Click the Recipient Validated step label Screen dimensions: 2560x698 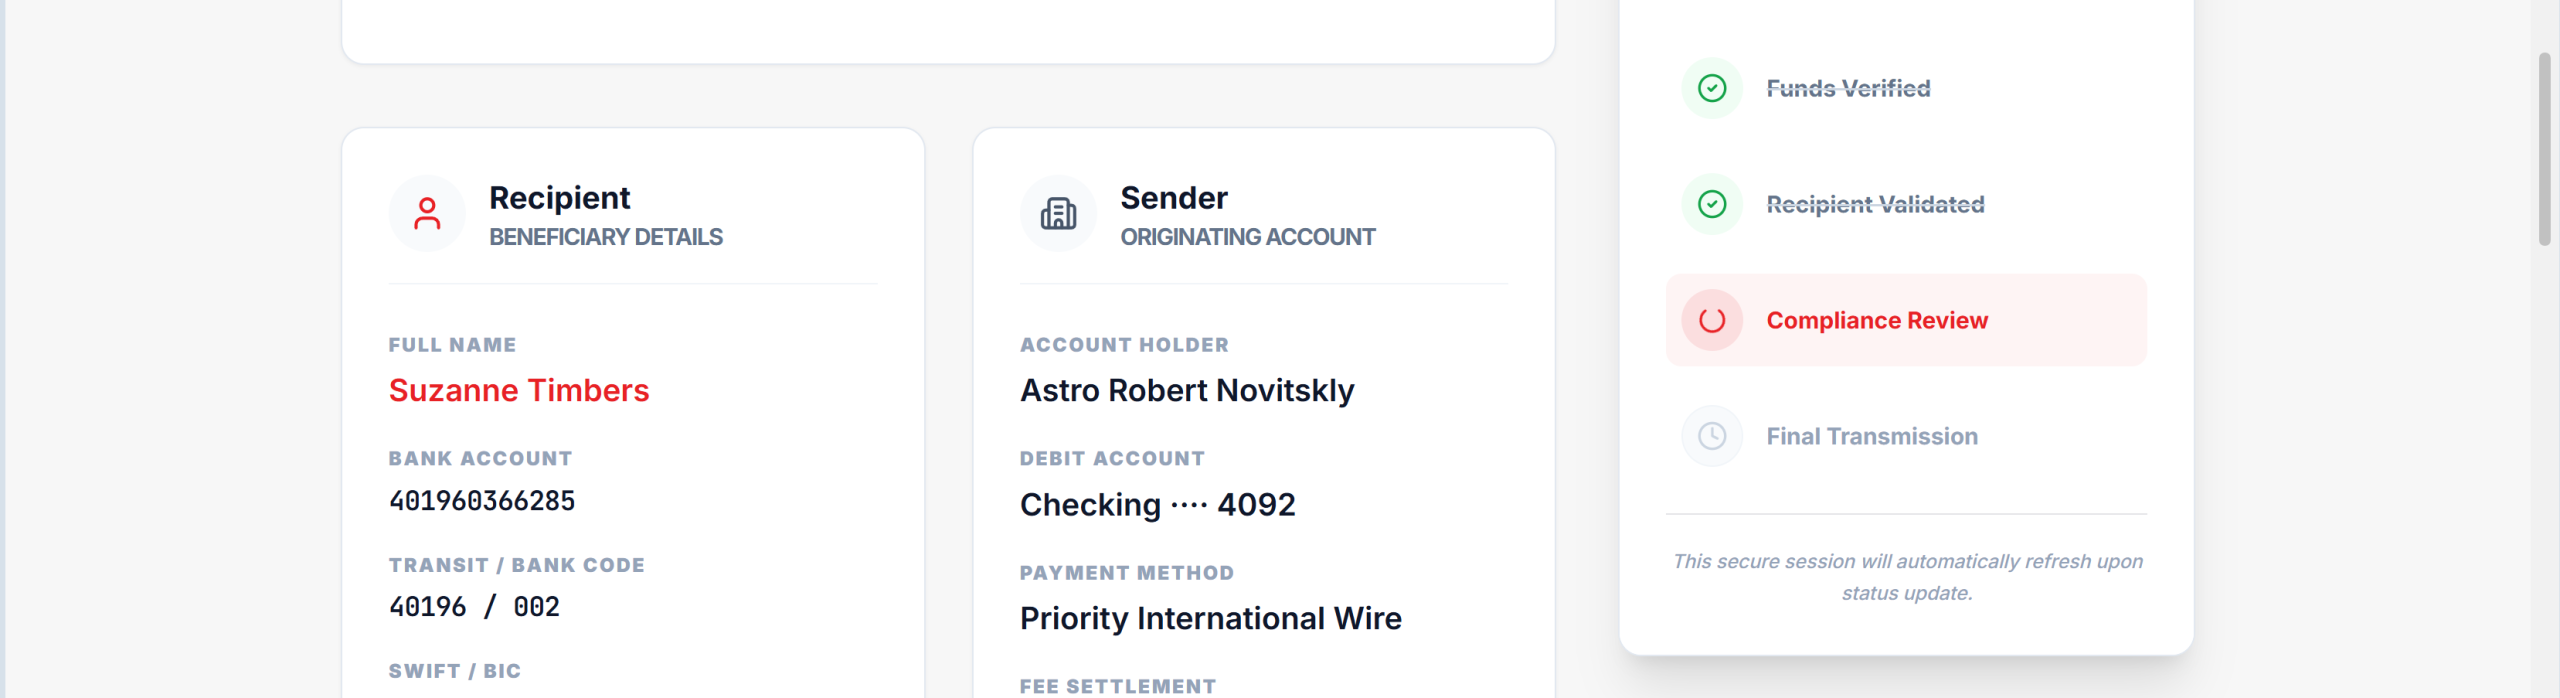click(1875, 204)
